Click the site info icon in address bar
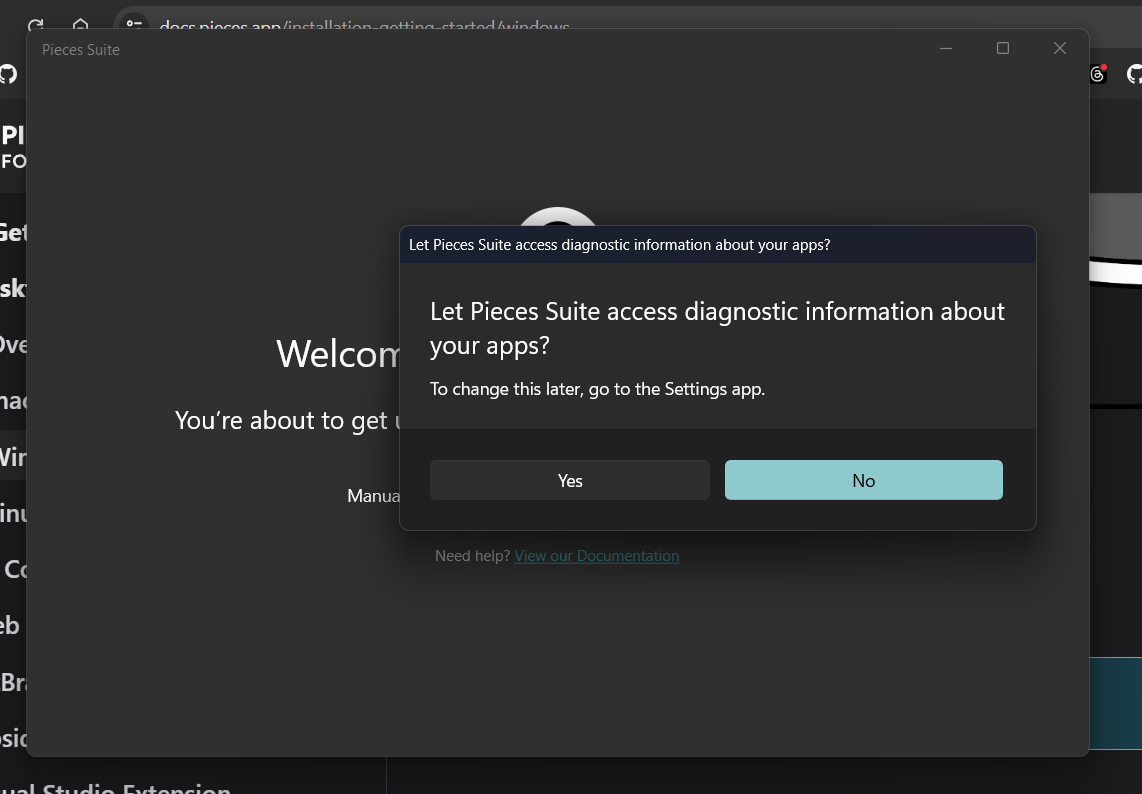This screenshot has width=1142, height=794. [134, 25]
